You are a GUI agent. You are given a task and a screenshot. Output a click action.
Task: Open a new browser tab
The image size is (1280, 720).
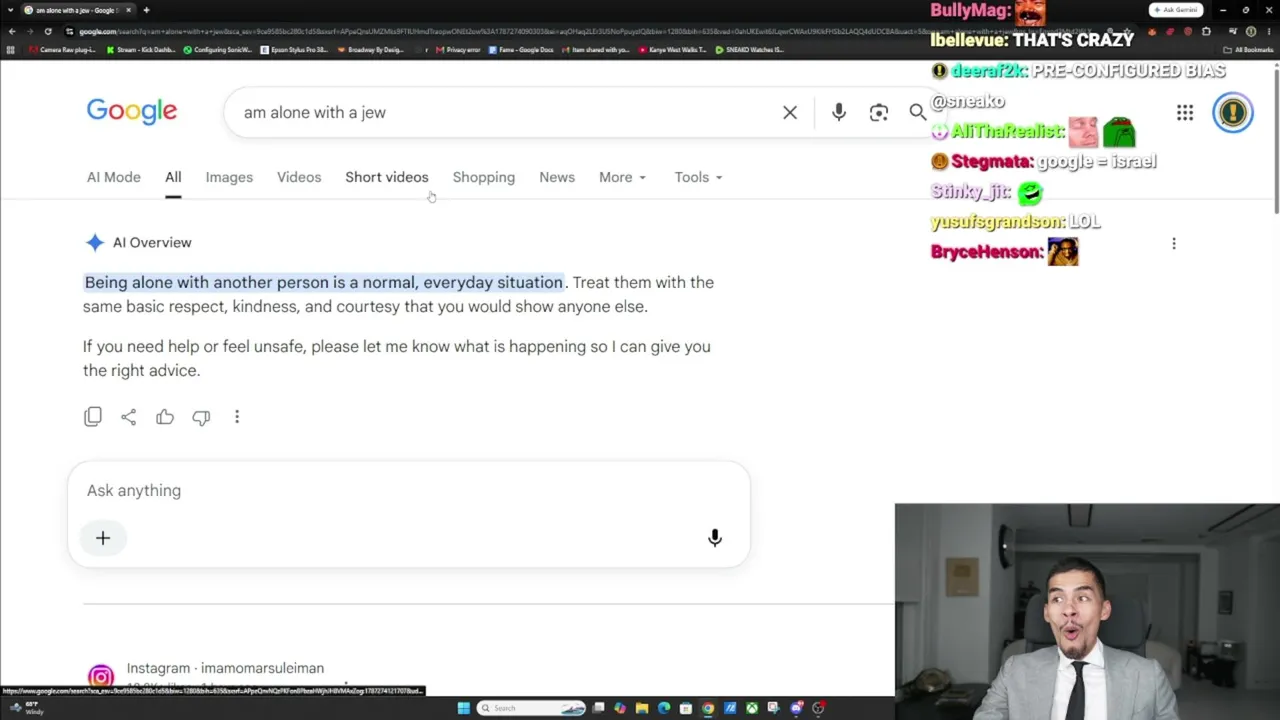[146, 10]
